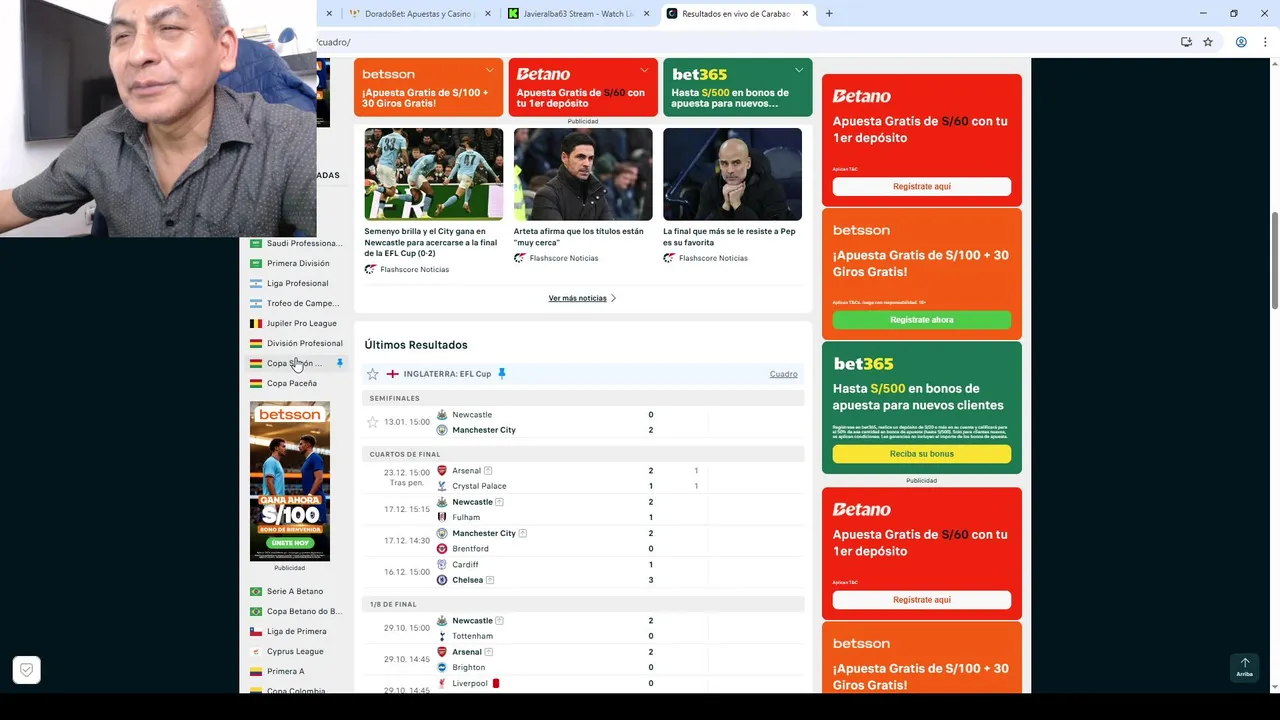1280x720 pixels.
Task: Click the advancing icon next to Chelsea
Action: (490, 580)
